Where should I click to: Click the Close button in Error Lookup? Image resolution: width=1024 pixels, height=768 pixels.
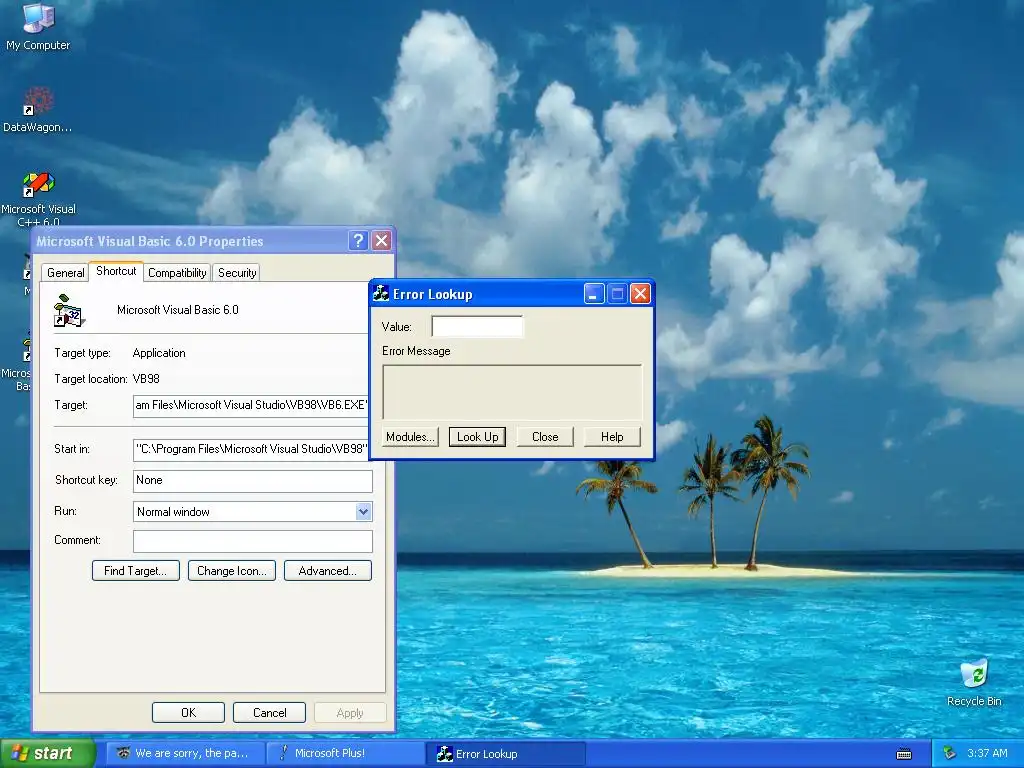pyautogui.click(x=545, y=437)
